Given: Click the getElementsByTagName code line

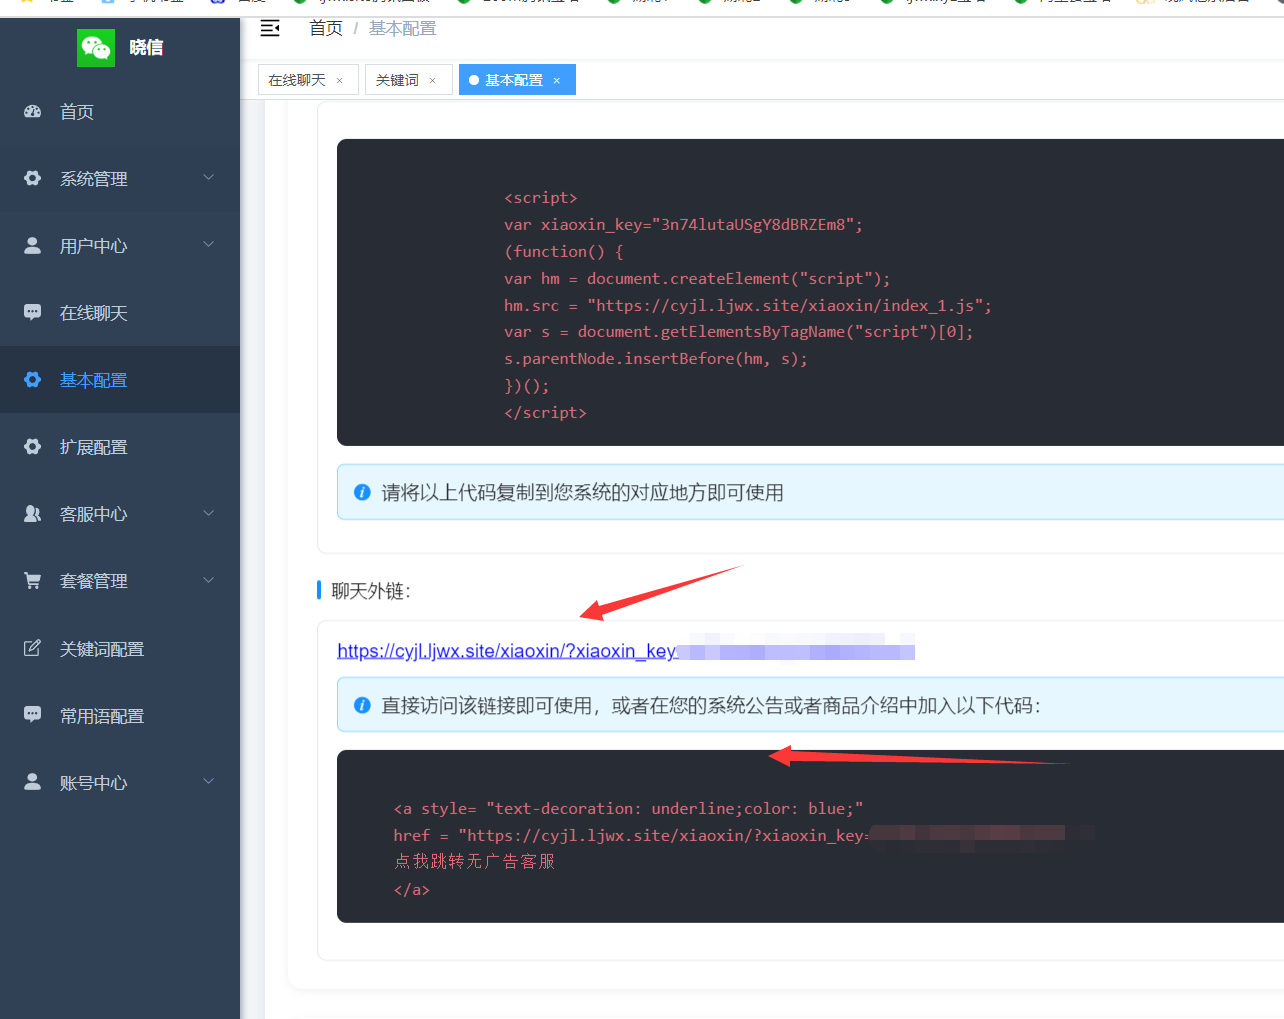Looking at the screenshot, I should coord(739,331).
